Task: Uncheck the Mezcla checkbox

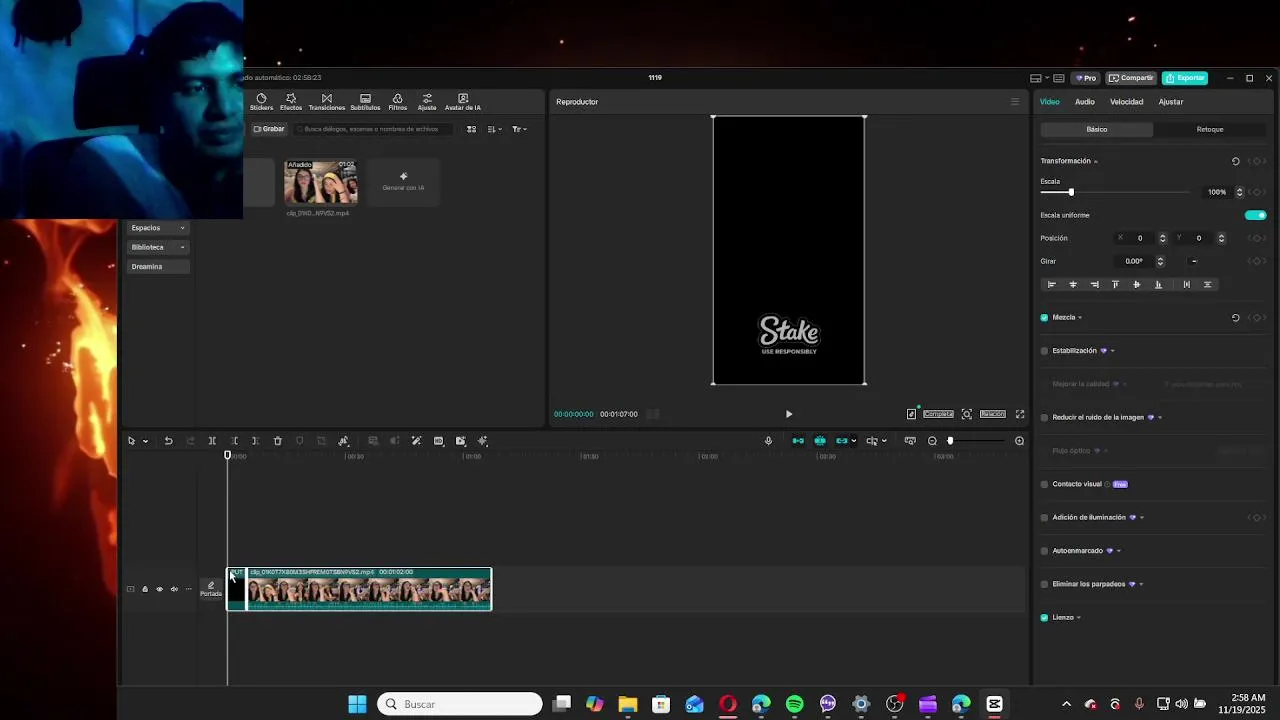Action: [1044, 318]
